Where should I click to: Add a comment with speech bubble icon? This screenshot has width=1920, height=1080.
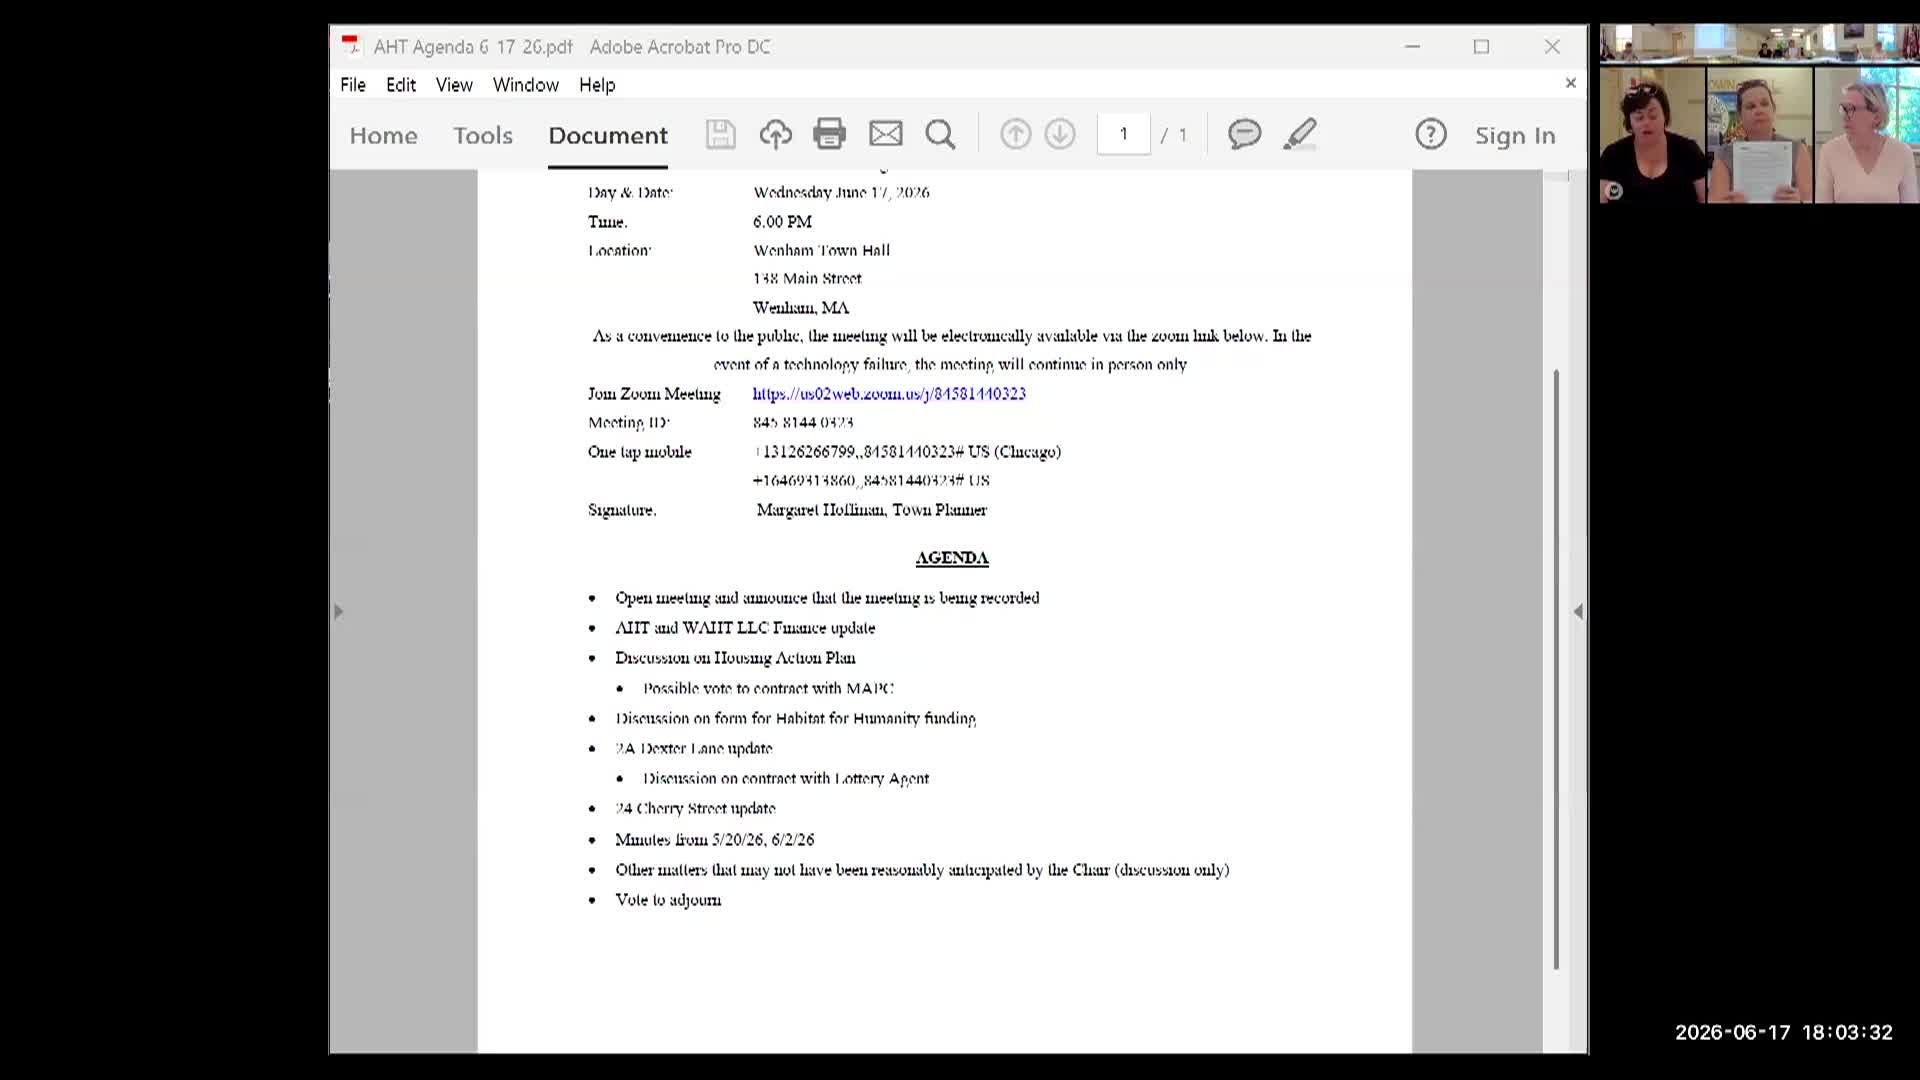[1244, 134]
